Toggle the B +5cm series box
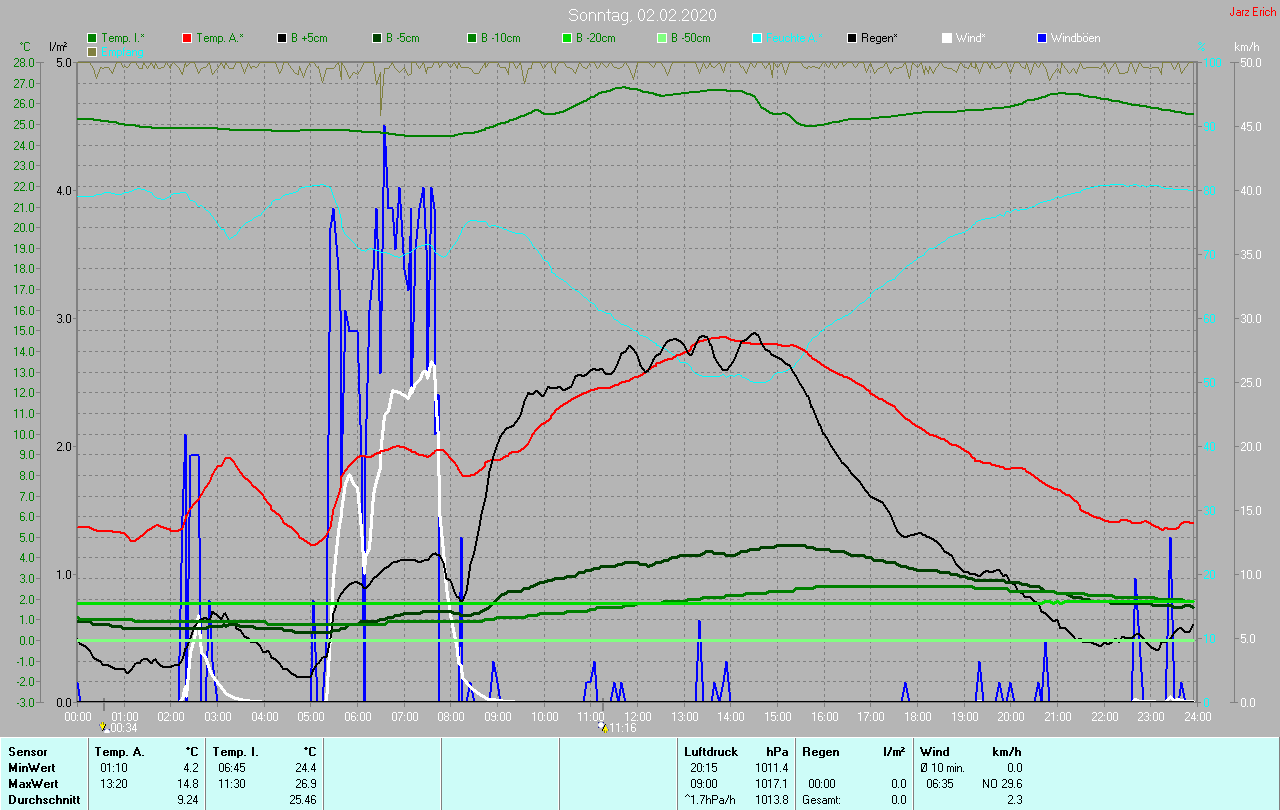 283,38
